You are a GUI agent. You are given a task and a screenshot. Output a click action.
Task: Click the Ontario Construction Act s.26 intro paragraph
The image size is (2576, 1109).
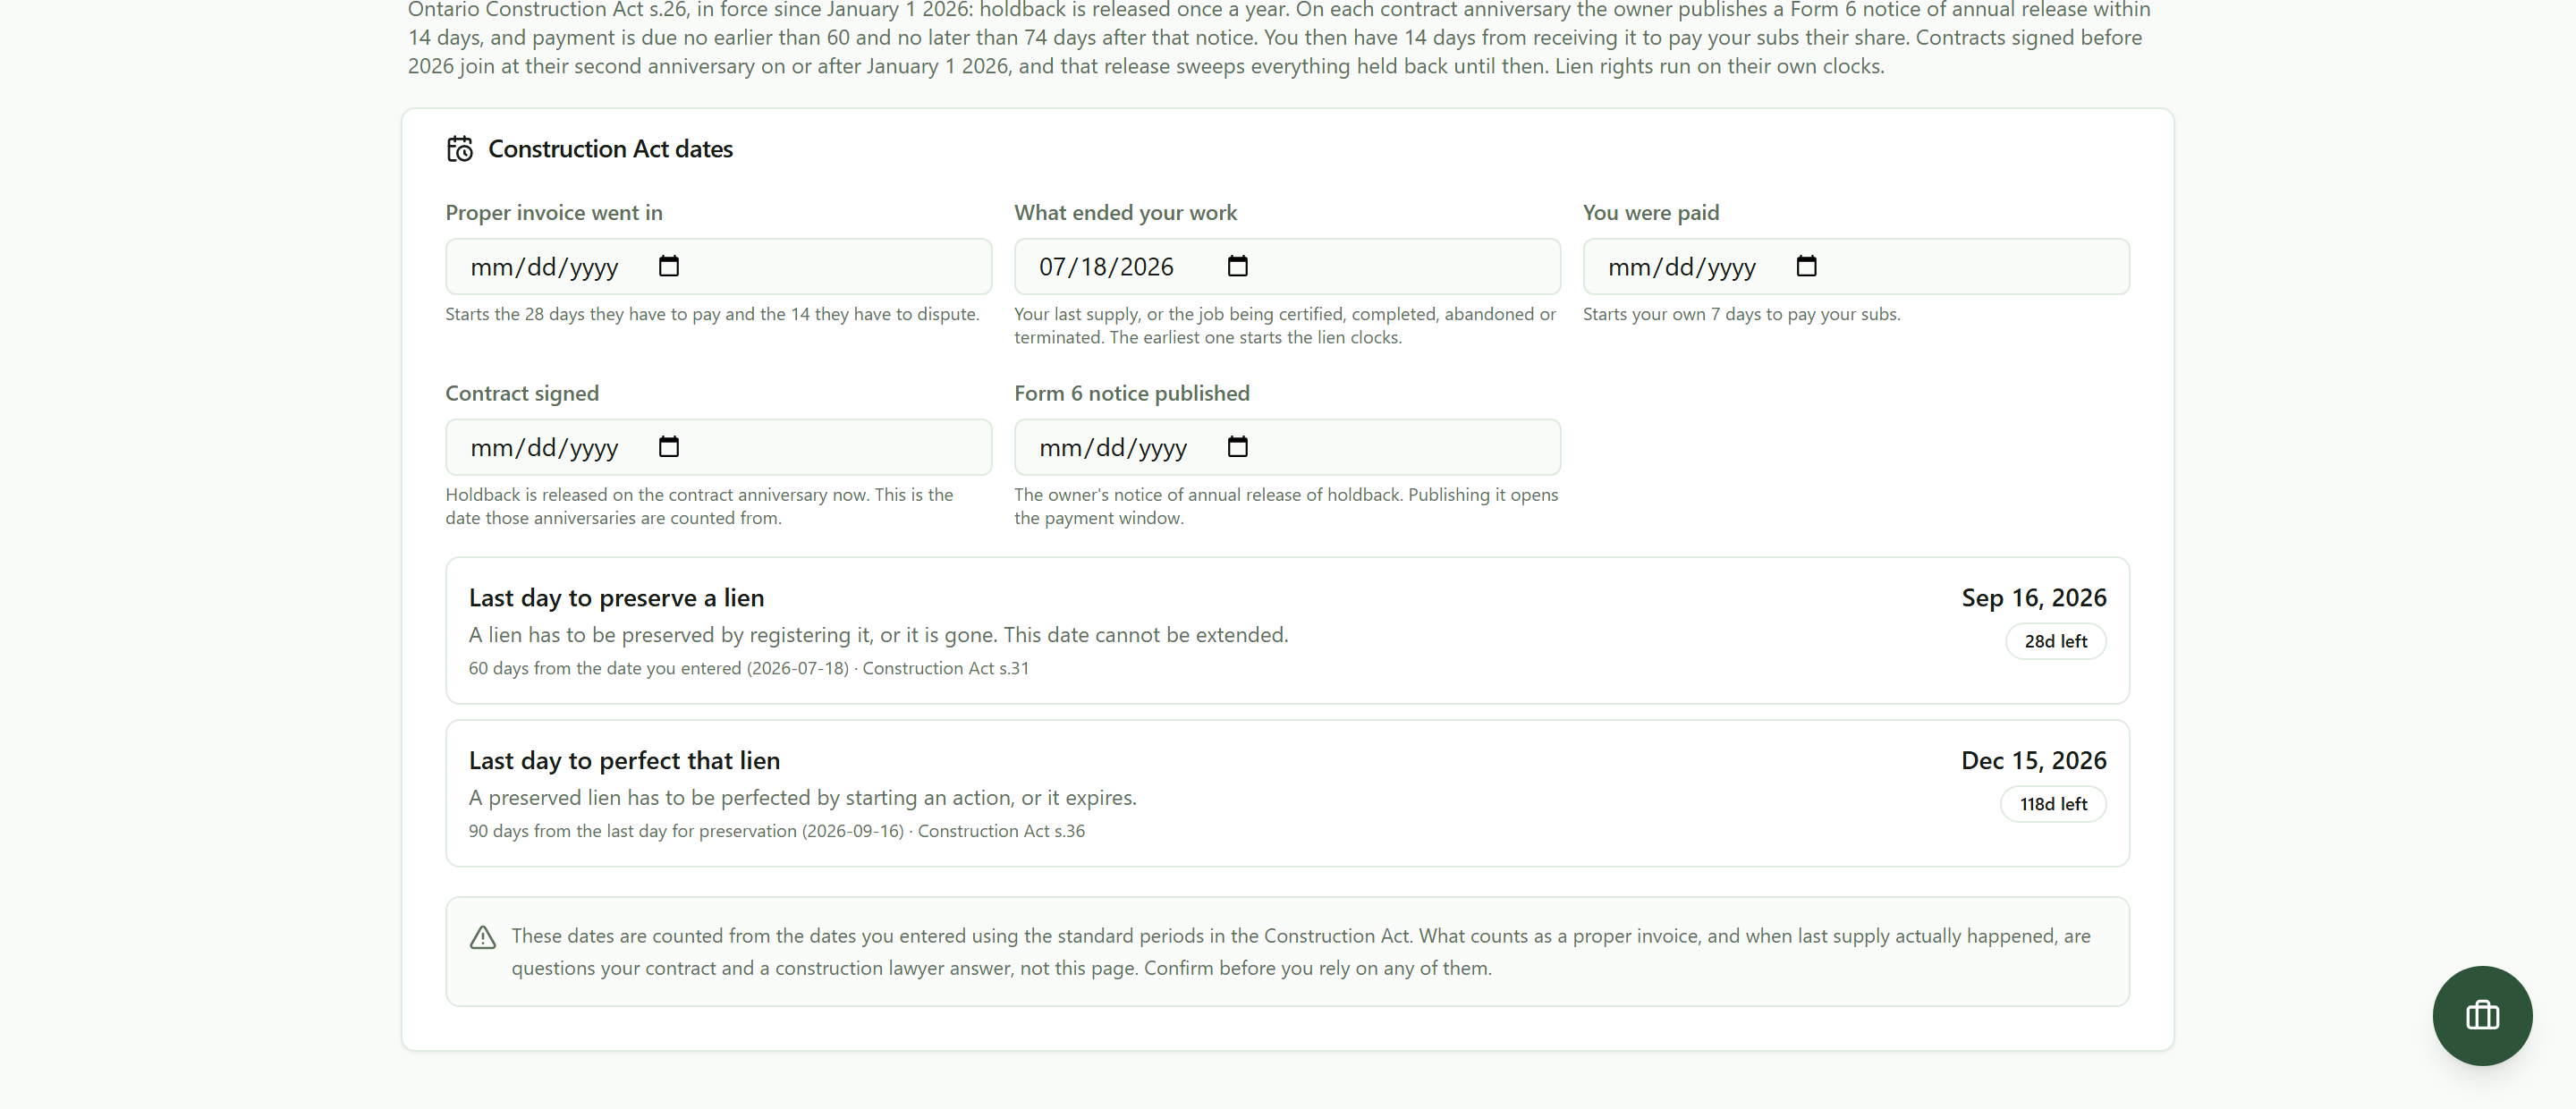tap(1279, 38)
